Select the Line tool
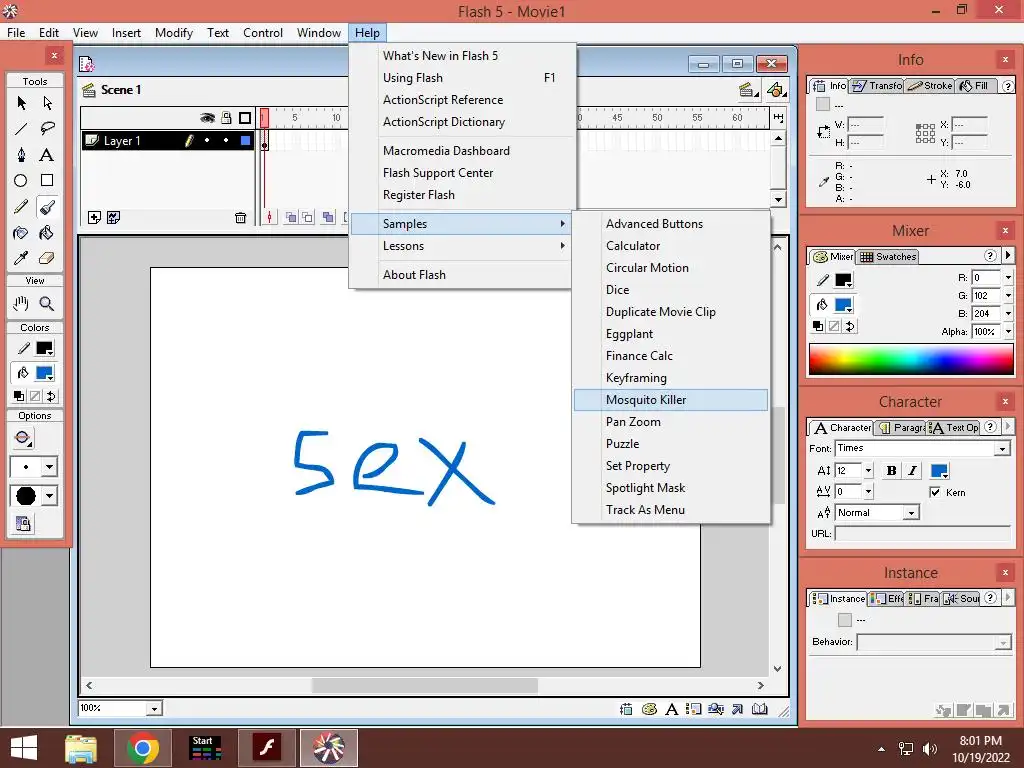Screen dimensions: 1024x768 (22, 129)
